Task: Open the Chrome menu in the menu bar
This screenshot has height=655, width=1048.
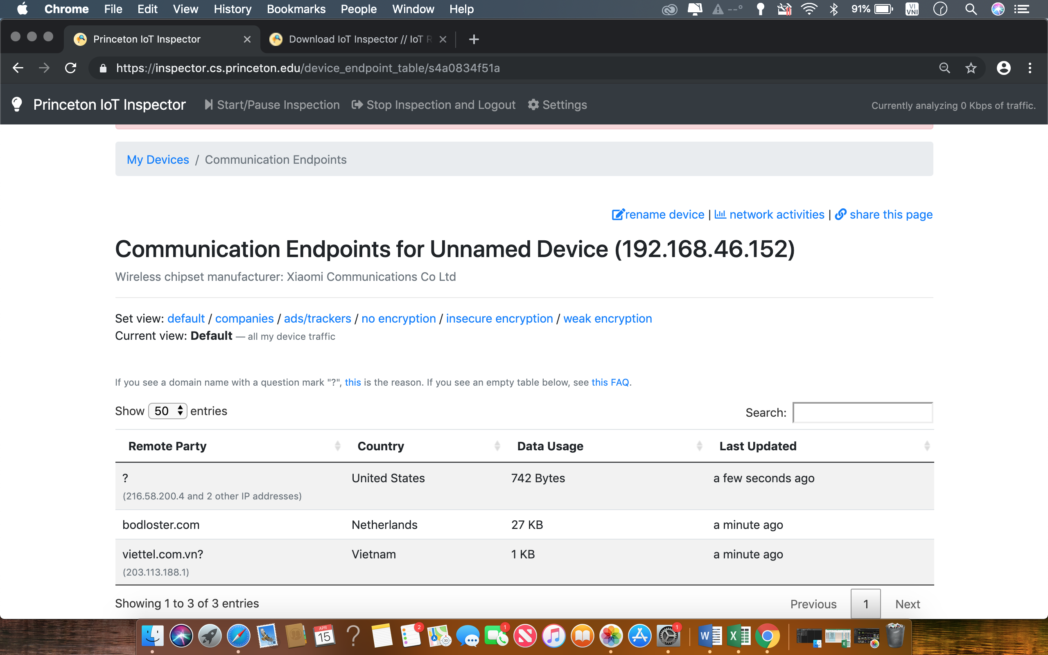Action: point(66,9)
